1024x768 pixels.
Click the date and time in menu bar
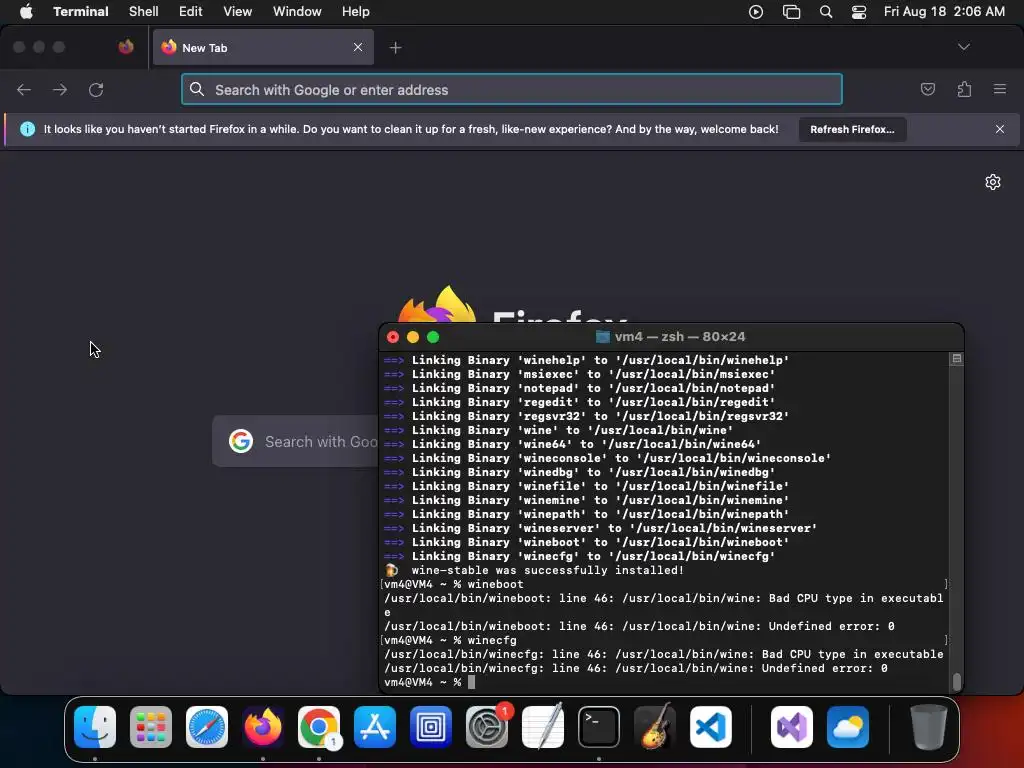pos(944,12)
